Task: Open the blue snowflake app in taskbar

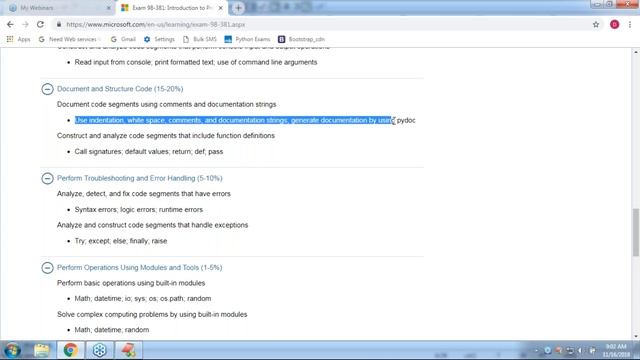Action: click(x=99, y=350)
